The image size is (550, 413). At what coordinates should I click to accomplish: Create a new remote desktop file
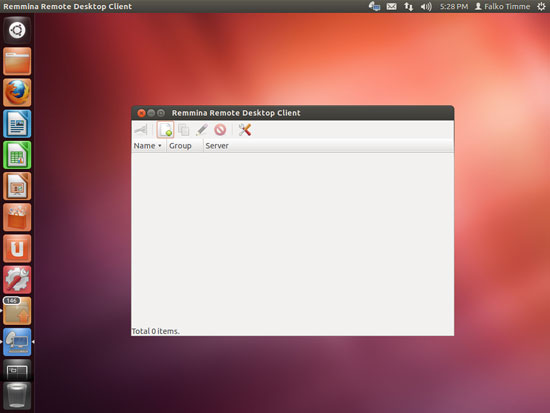(x=165, y=130)
